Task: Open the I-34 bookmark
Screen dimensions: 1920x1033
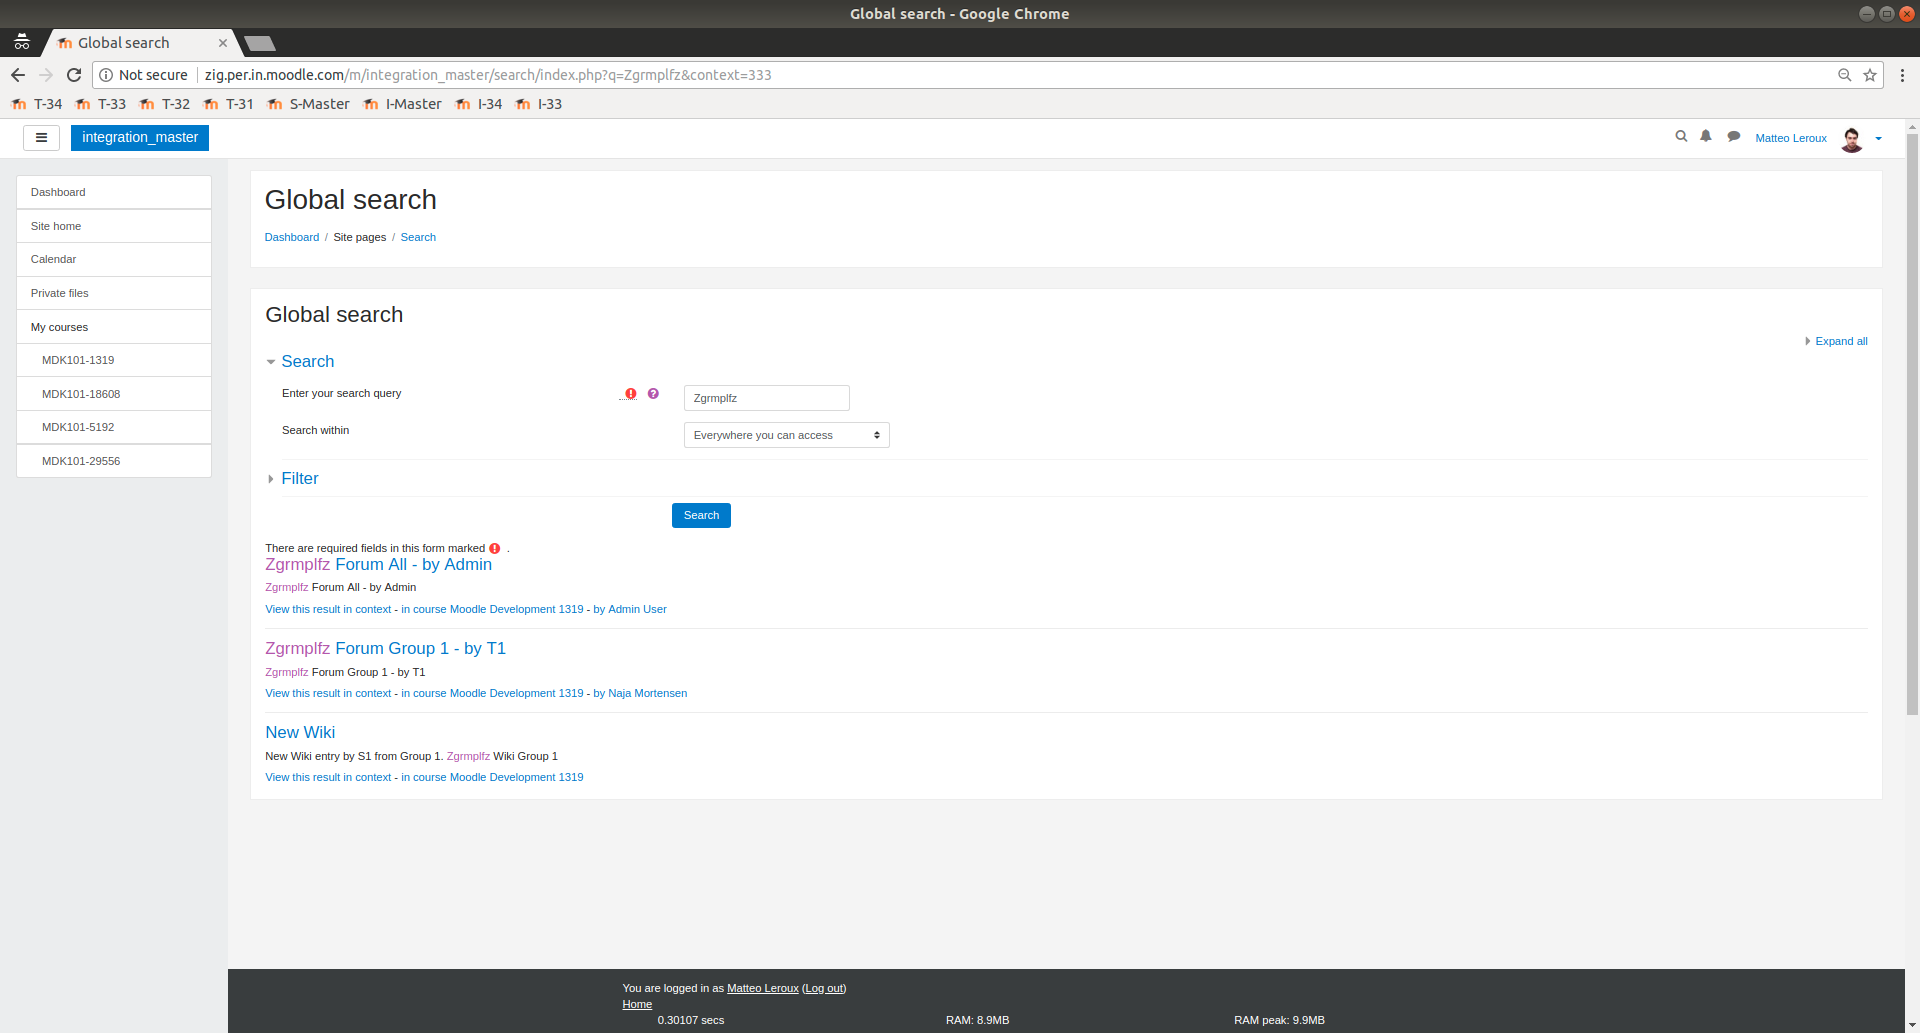Action: tap(479, 104)
